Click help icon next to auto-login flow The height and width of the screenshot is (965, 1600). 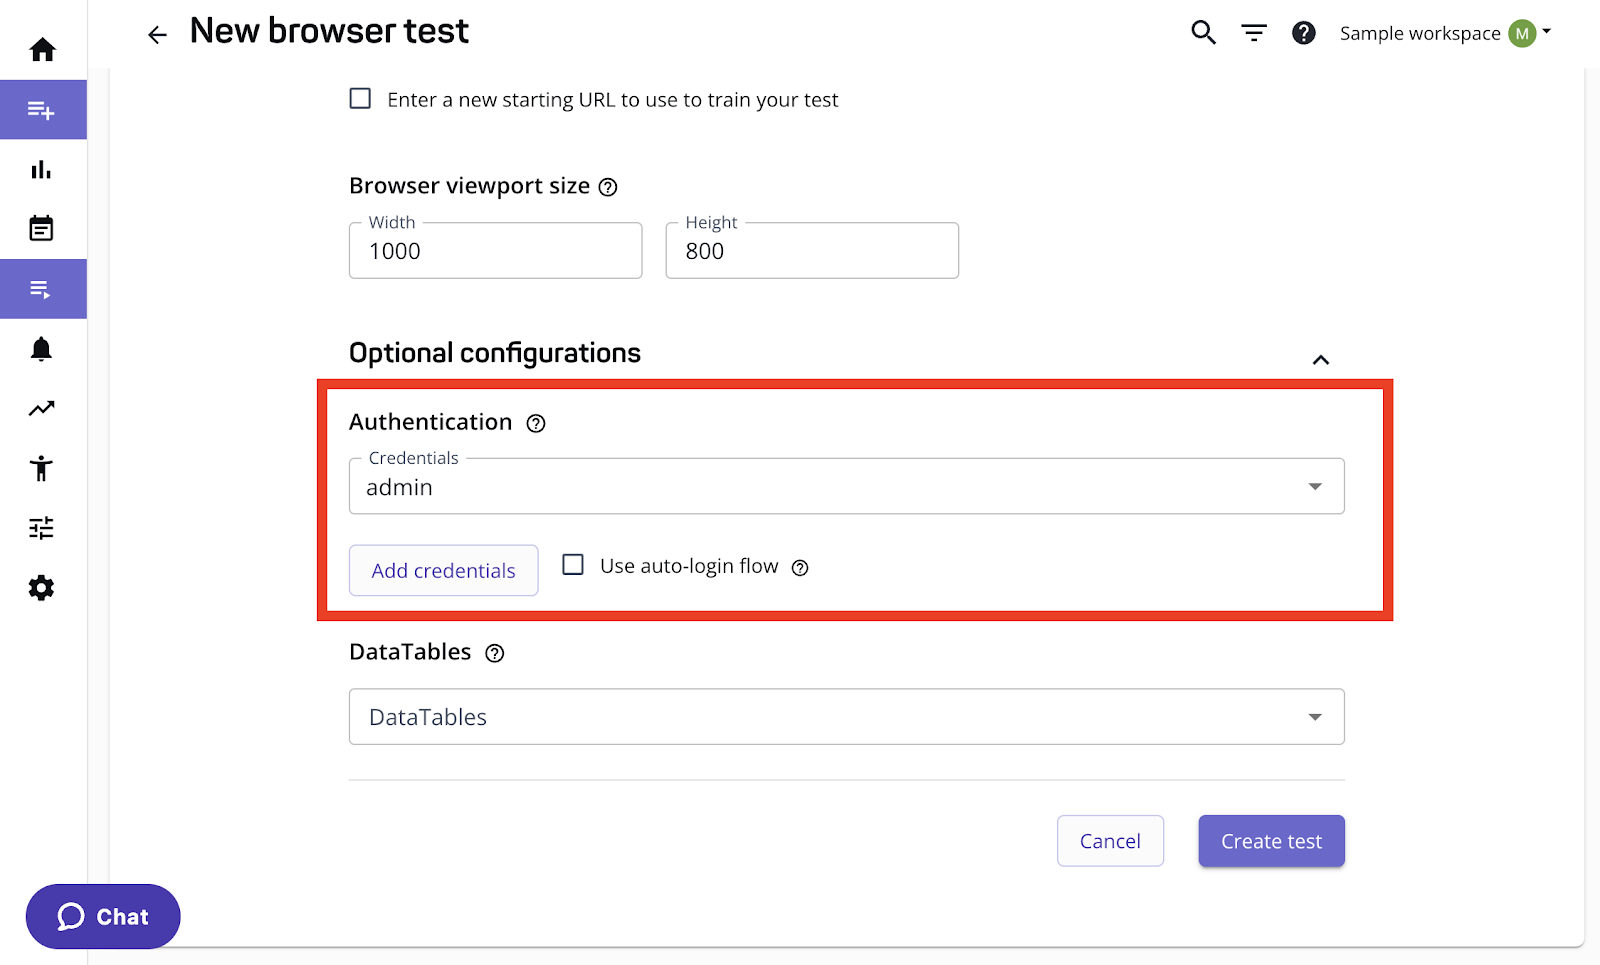point(800,568)
